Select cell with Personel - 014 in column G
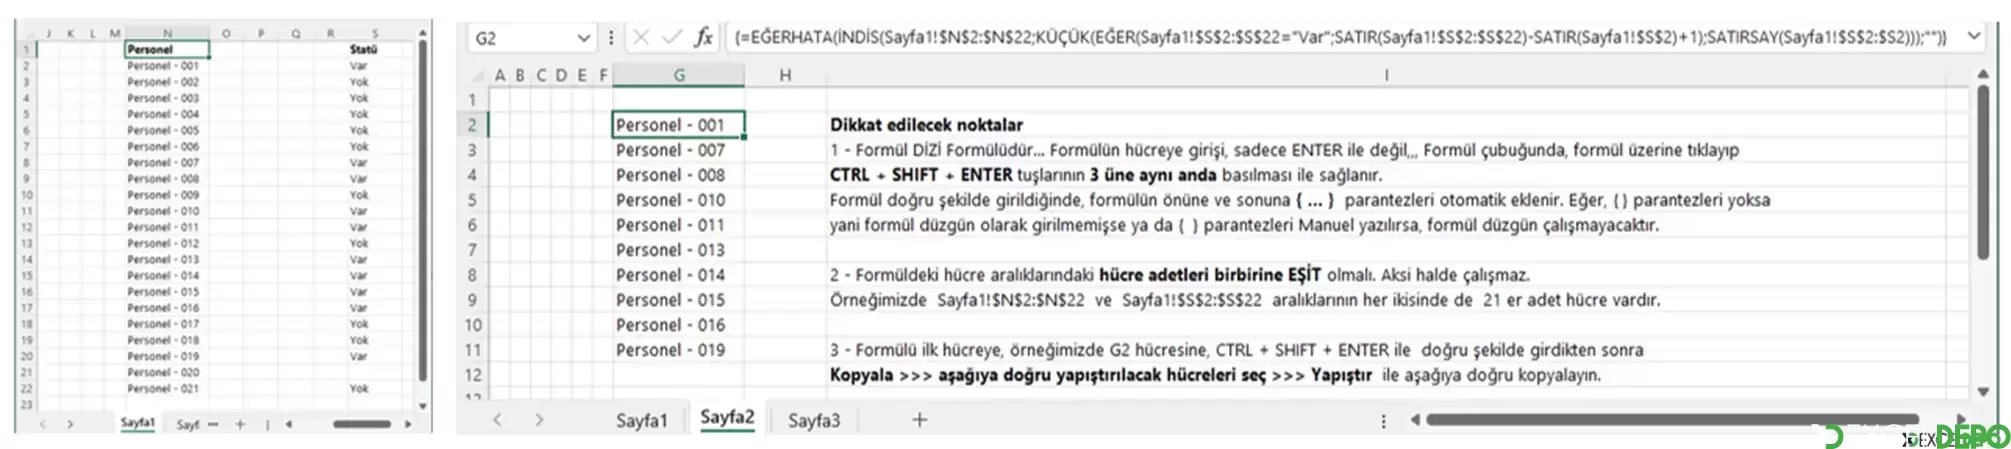The image size is (2011, 449). [x=679, y=275]
